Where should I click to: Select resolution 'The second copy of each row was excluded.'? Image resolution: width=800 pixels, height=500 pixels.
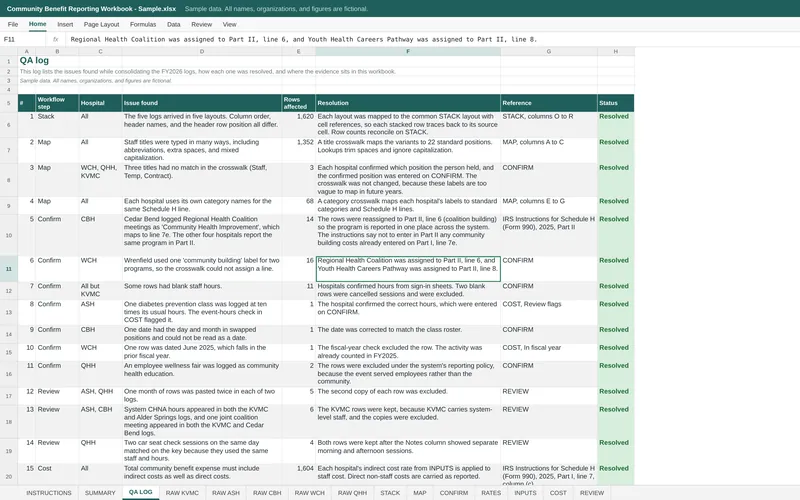(x=408, y=396)
